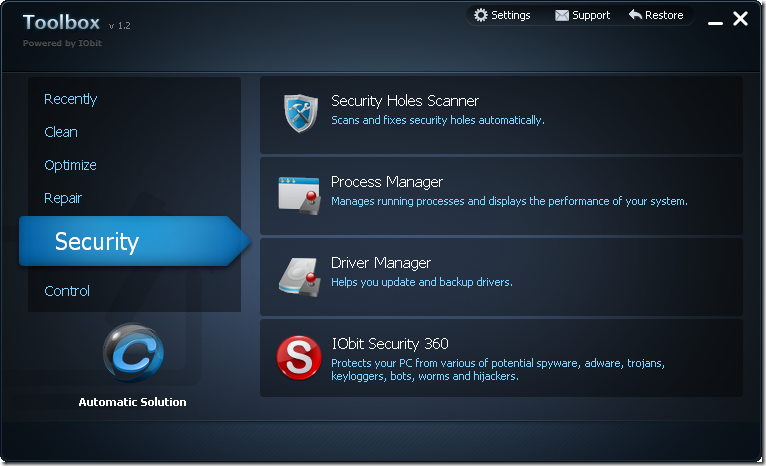The width and height of the screenshot is (766, 466).
Task: Open Settings from the top bar
Action: point(511,15)
